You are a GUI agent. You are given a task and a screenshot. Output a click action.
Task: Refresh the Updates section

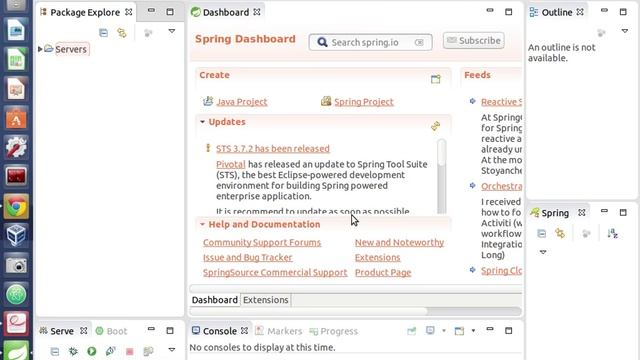436,126
